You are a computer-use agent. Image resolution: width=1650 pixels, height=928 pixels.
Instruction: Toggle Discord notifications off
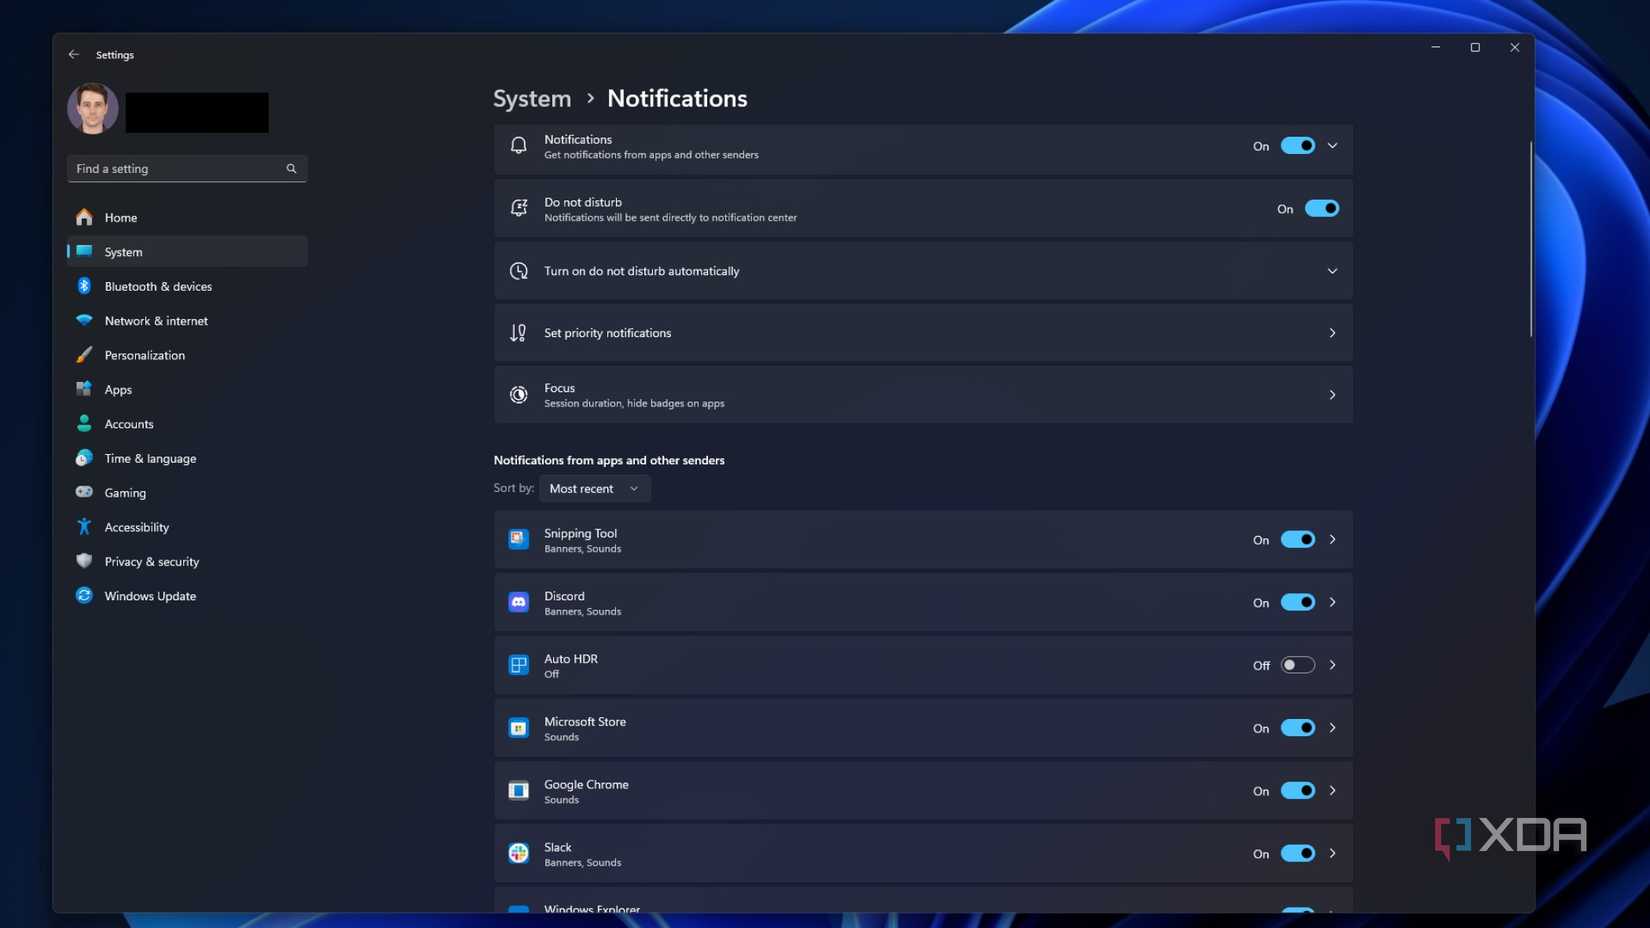click(x=1298, y=602)
